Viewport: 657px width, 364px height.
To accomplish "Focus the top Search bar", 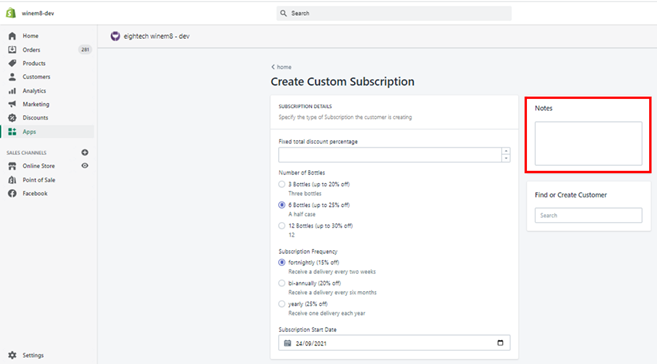I will tap(394, 13).
